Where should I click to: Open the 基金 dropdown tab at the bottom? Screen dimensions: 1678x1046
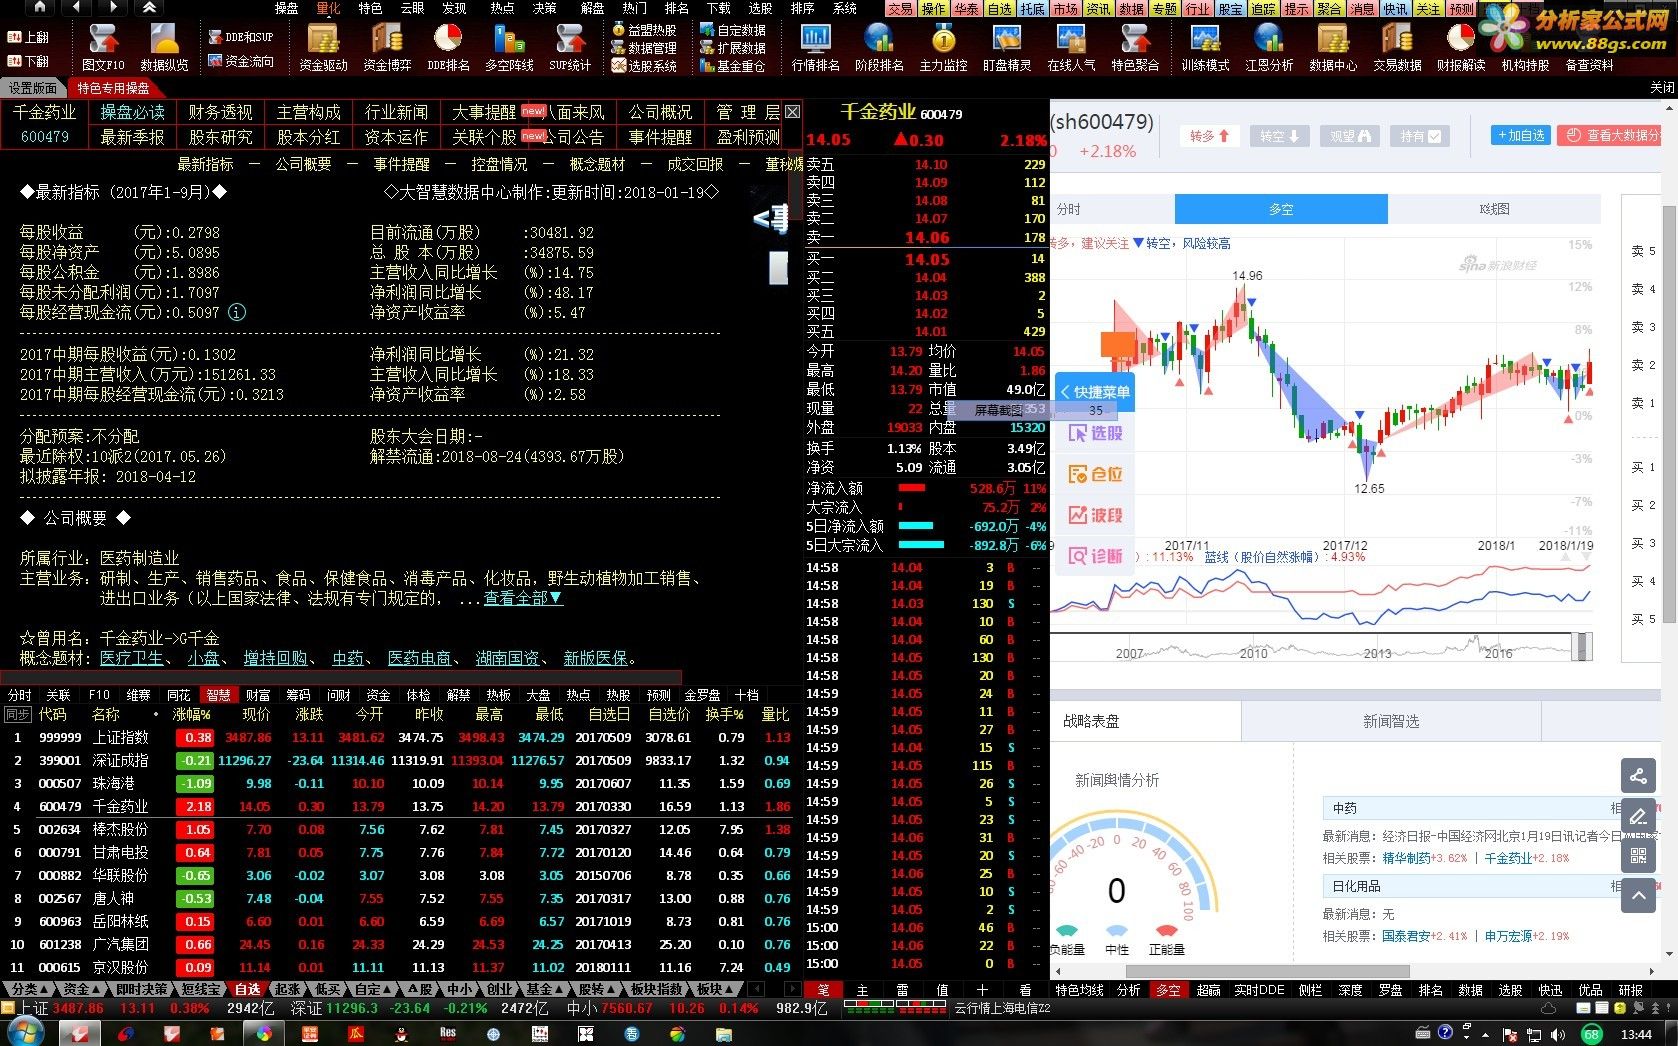pos(544,989)
